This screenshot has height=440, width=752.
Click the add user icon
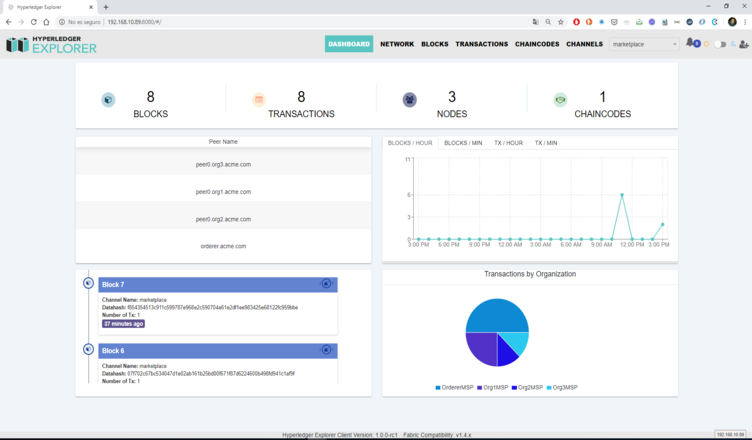744,44
